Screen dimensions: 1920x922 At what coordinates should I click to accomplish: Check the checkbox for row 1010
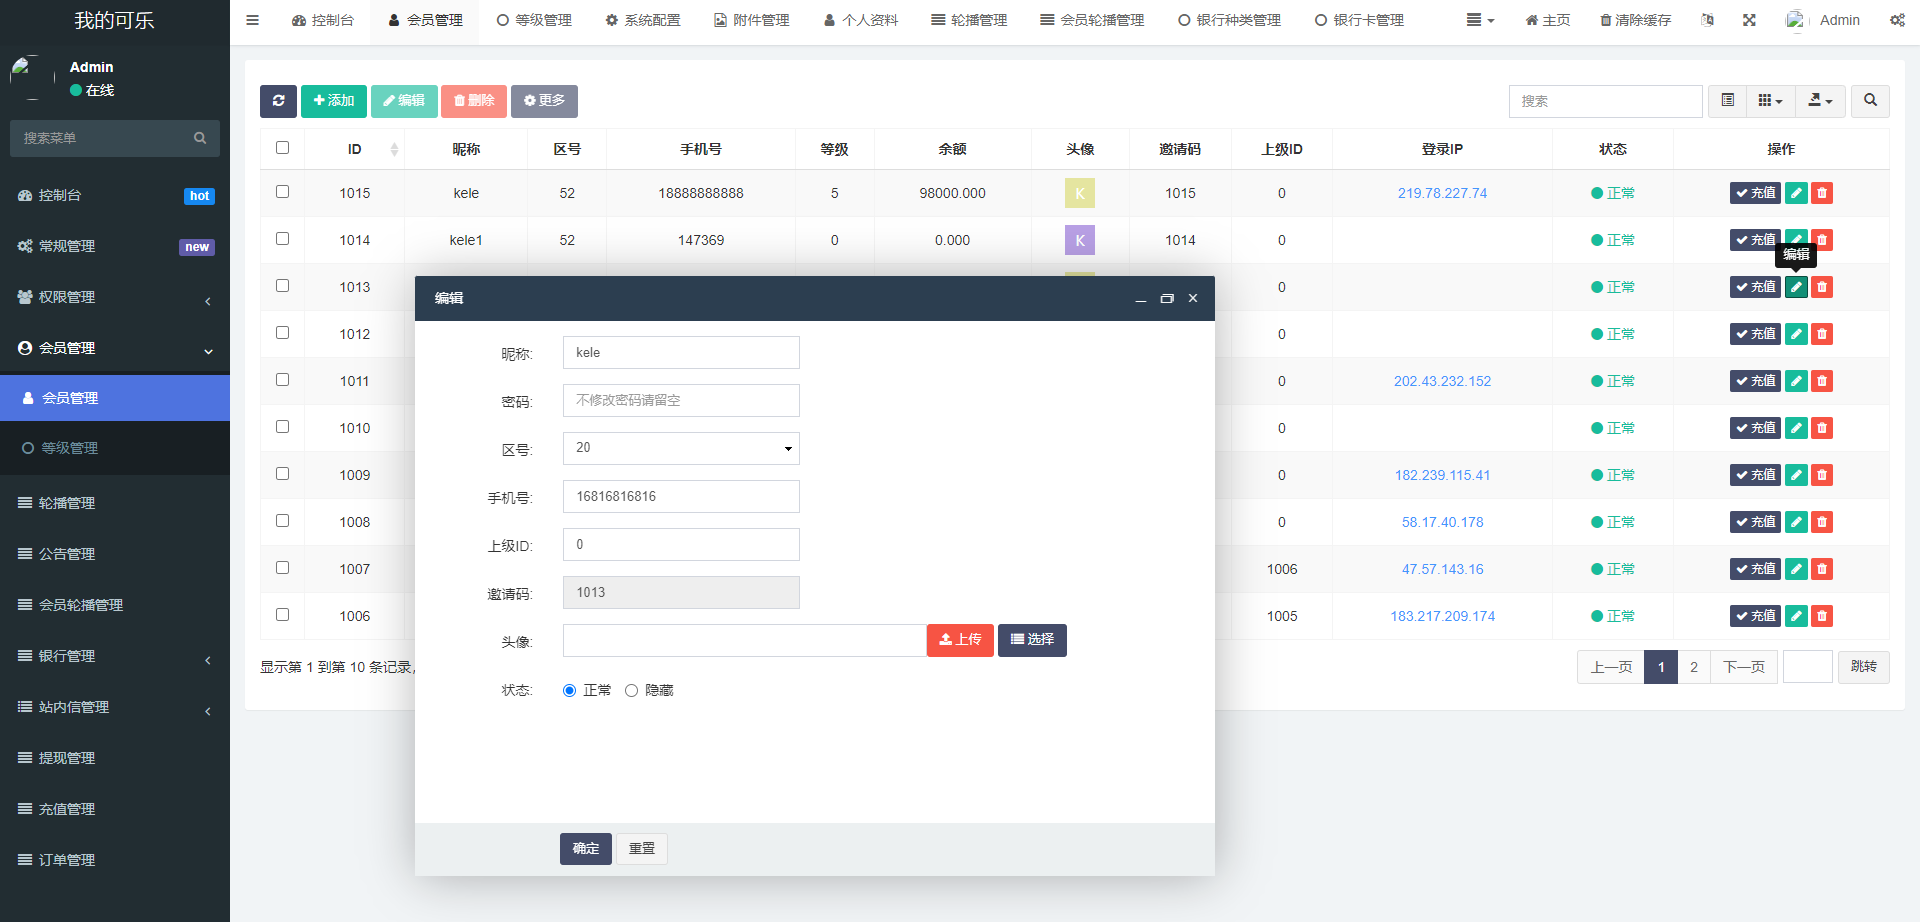(282, 427)
